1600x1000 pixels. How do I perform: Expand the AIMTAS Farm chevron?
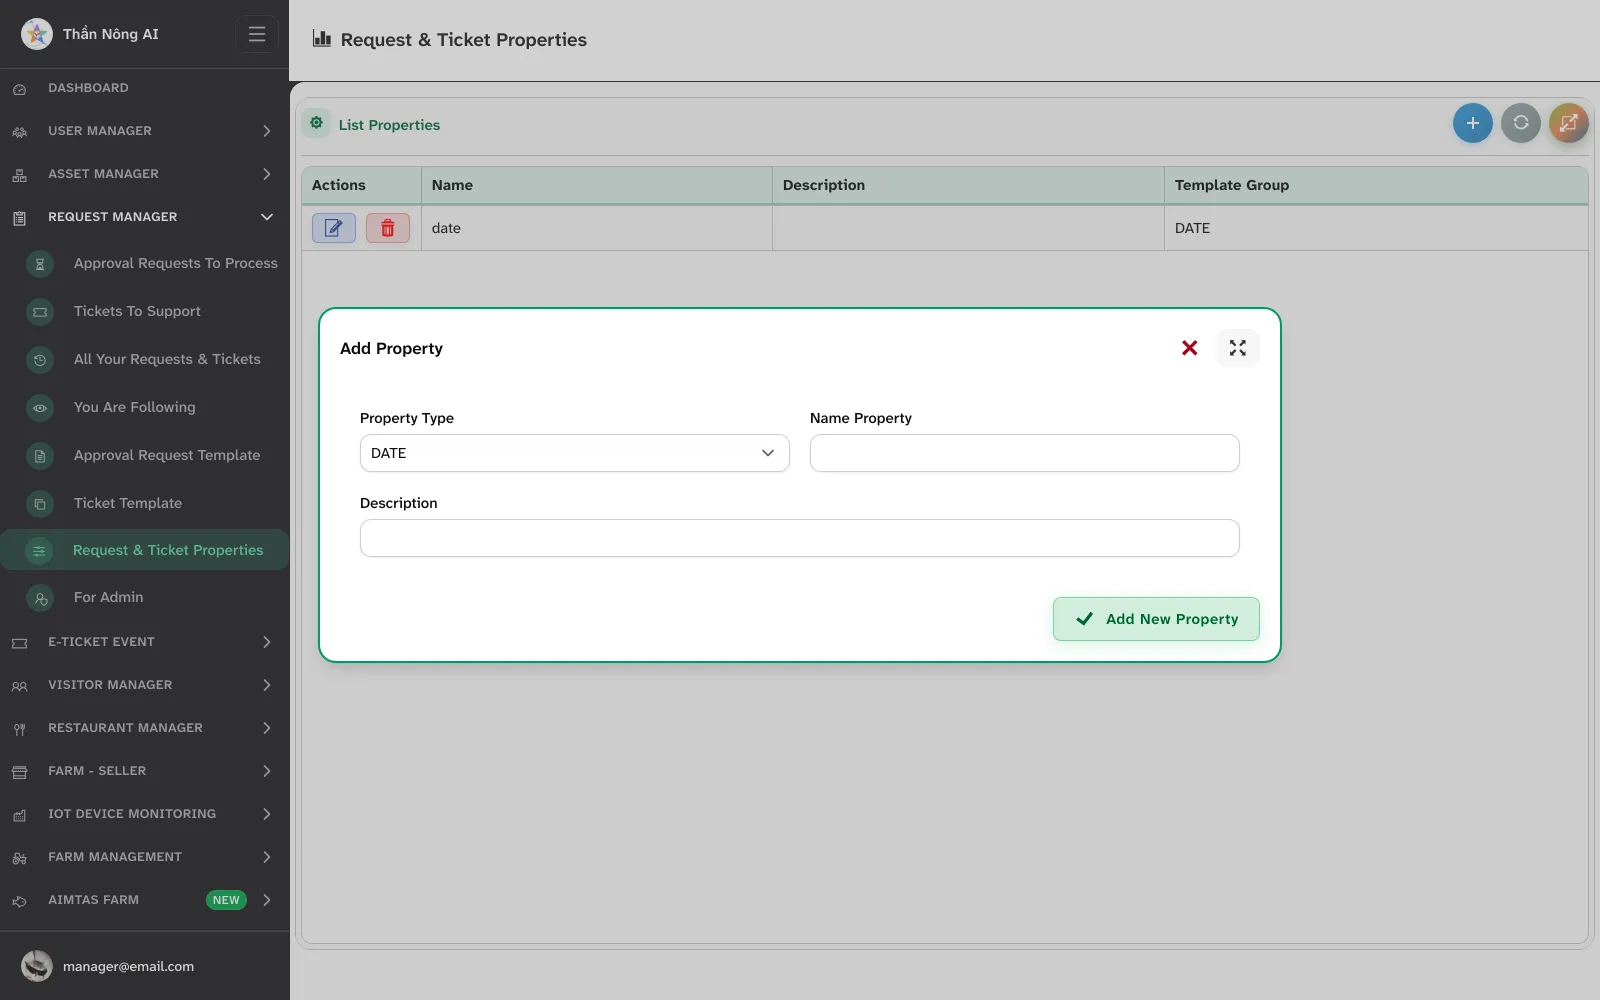(x=267, y=900)
